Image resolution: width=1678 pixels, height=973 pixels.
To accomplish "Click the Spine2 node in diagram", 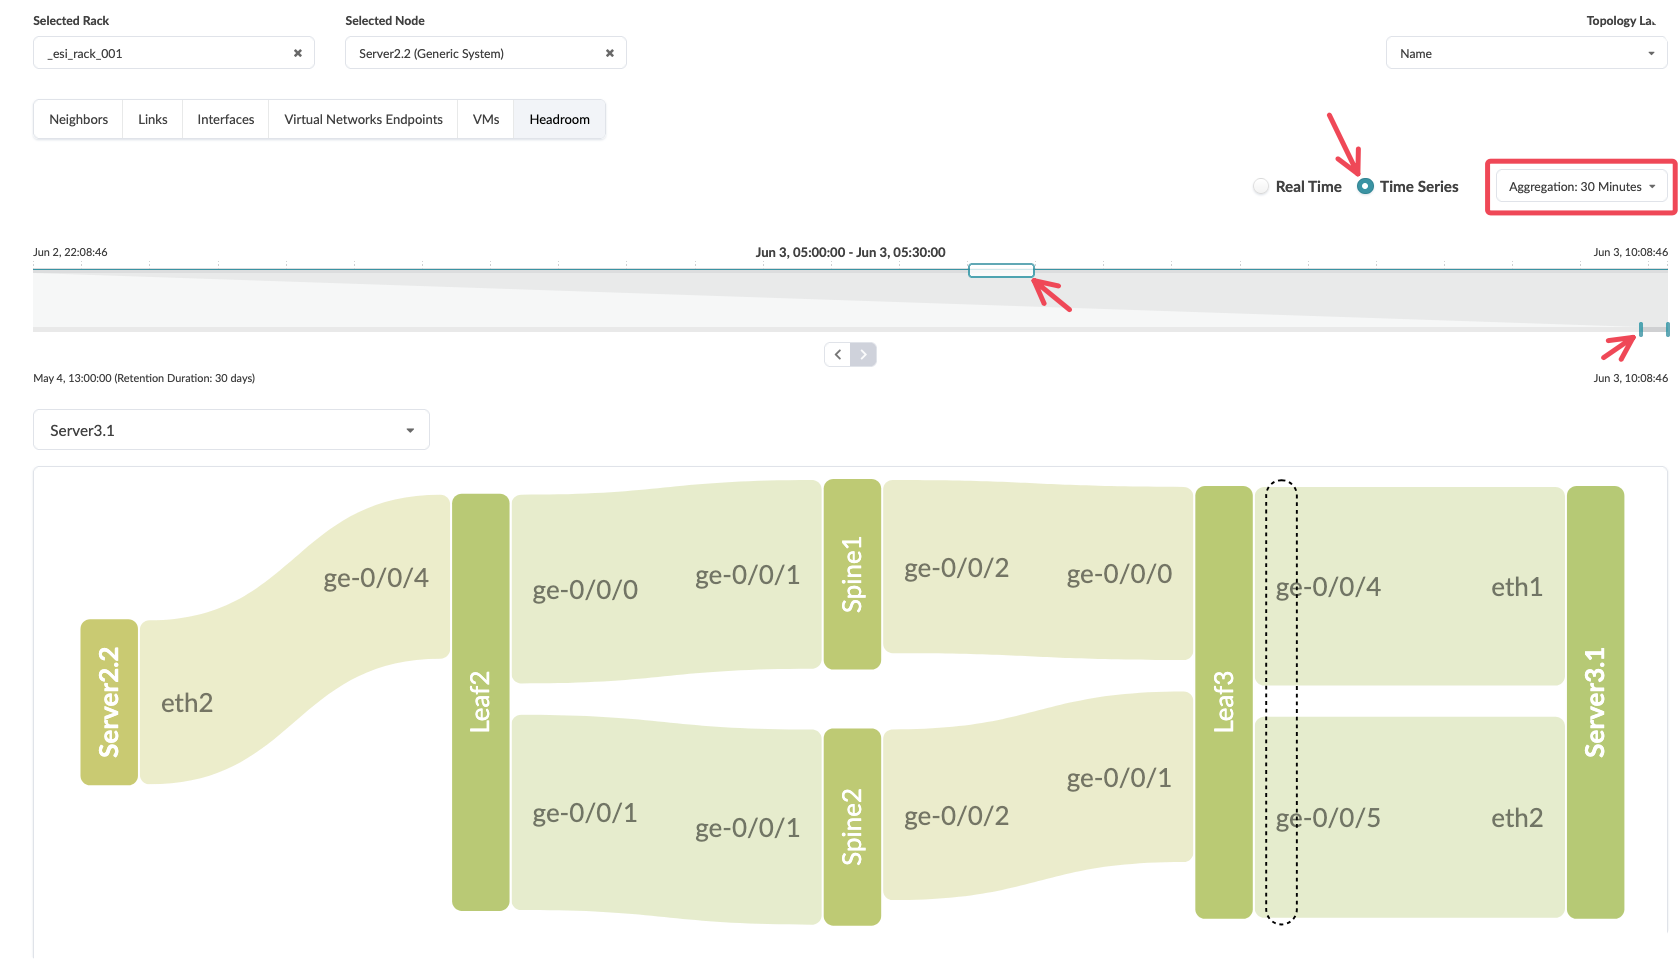I will click(852, 826).
